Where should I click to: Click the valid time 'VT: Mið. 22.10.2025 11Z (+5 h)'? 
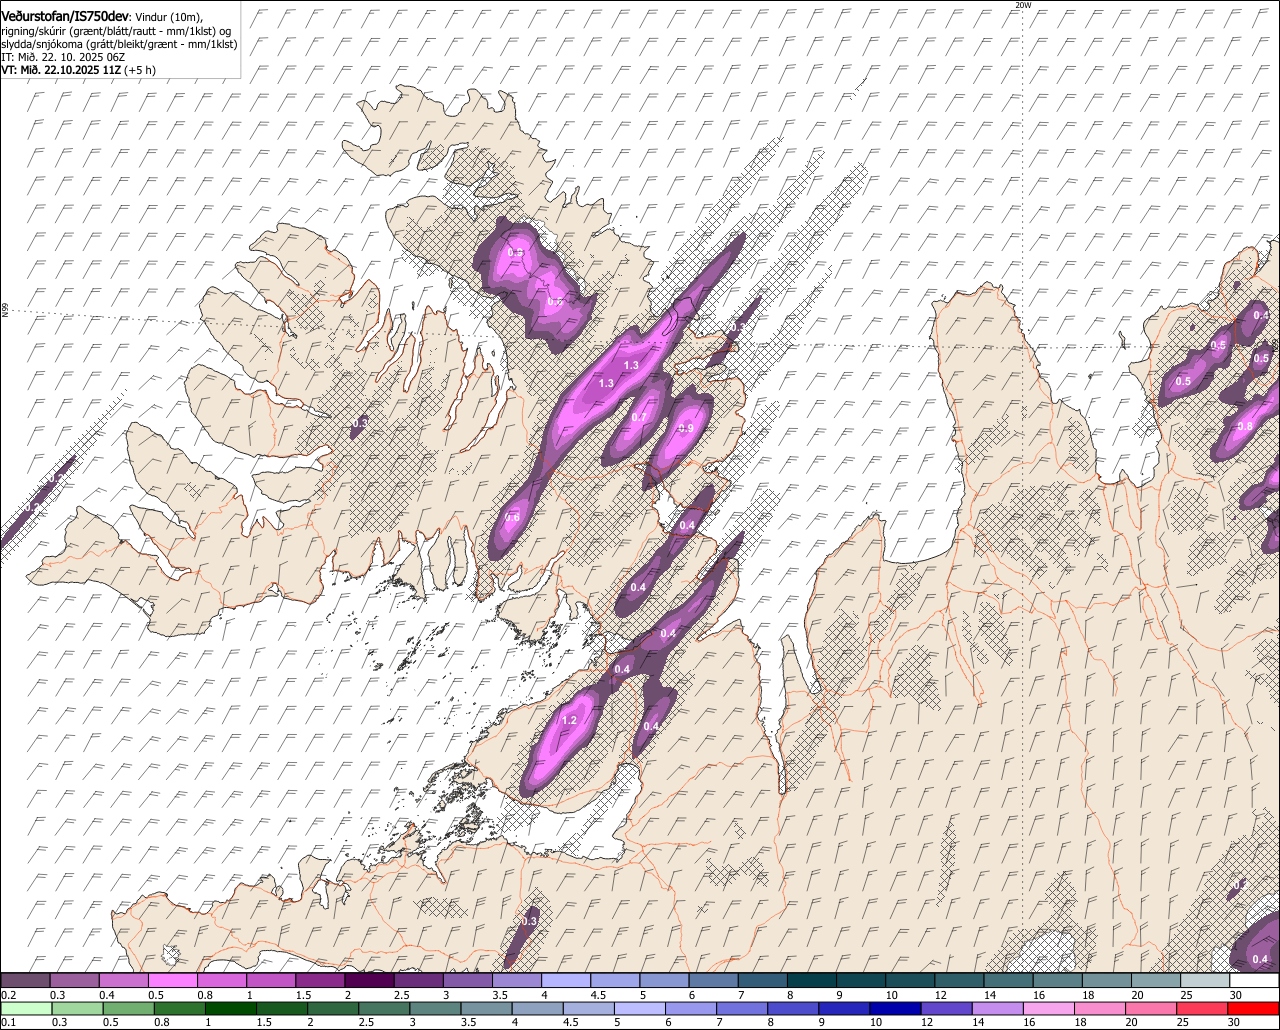79,70
